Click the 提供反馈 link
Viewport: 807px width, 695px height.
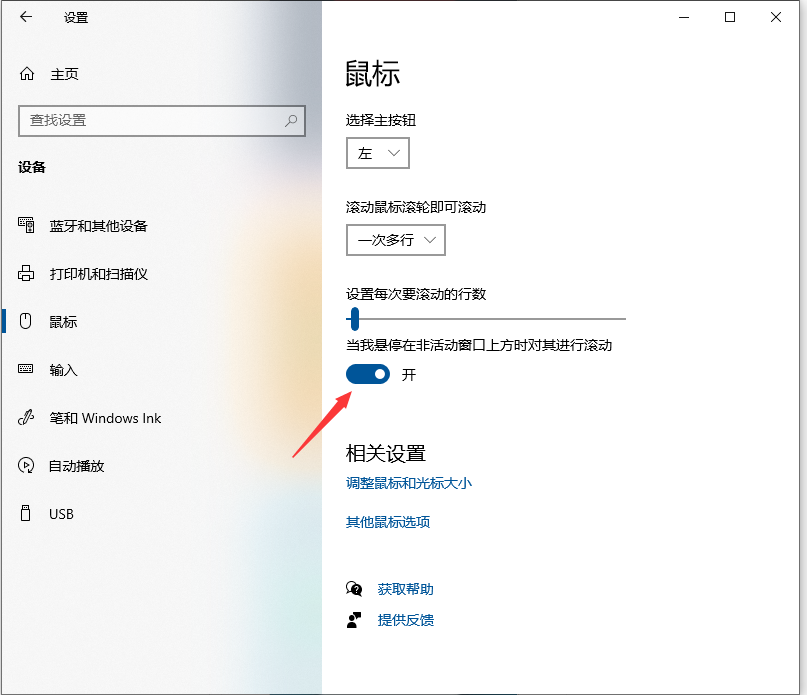pyautogui.click(x=405, y=620)
